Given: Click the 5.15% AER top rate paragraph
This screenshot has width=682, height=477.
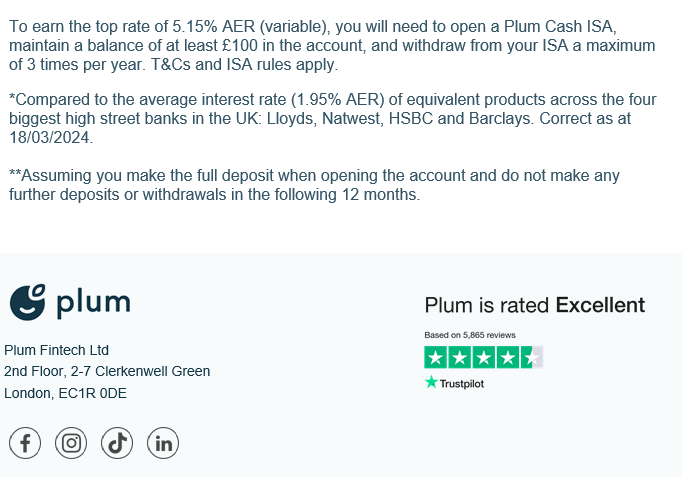Looking at the screenshot, I should 332,45.
